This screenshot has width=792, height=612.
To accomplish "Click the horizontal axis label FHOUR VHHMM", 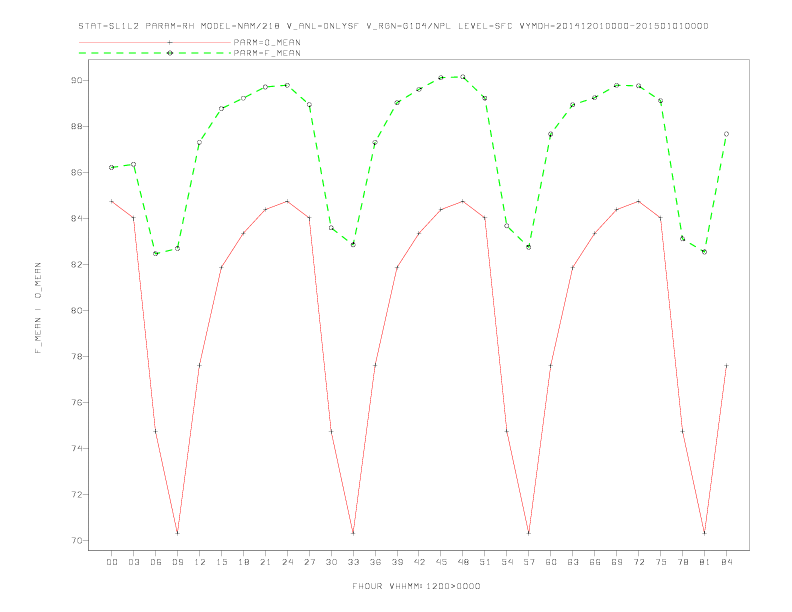I will click(416, 586).
